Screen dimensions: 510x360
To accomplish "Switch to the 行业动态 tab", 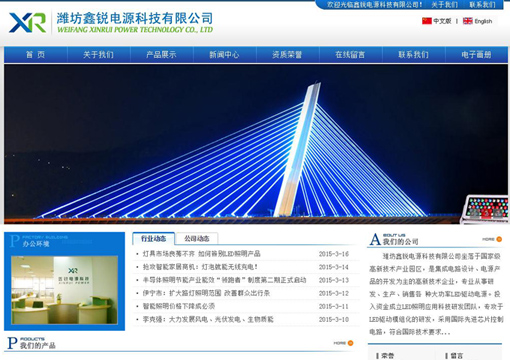I will click(153, 238).
